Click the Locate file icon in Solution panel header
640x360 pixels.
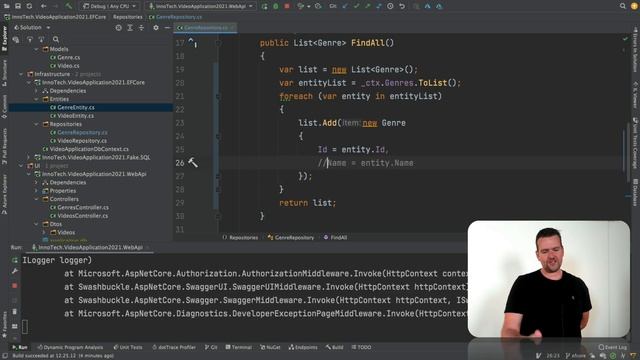(118, 28)
